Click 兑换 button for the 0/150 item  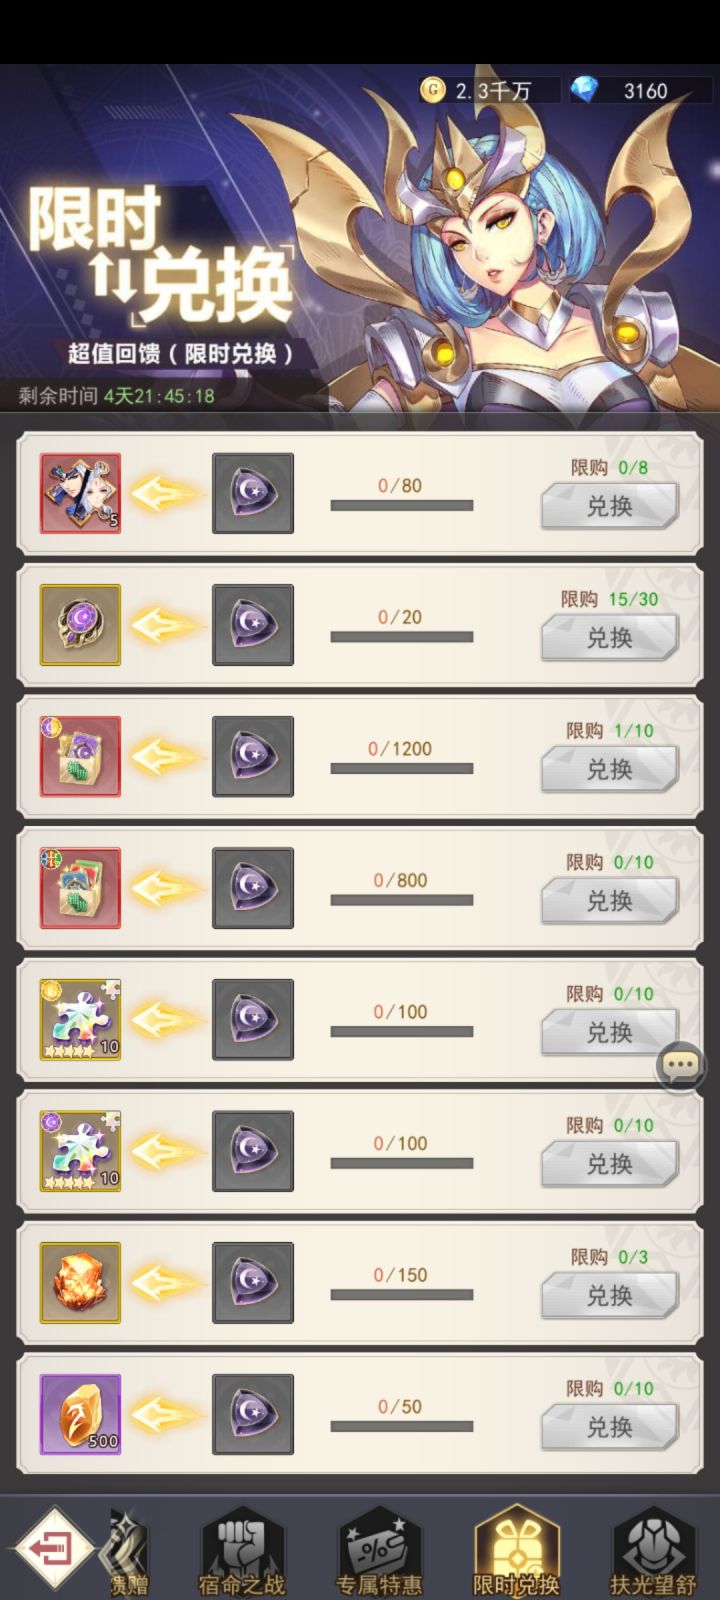coord(610,1296)
